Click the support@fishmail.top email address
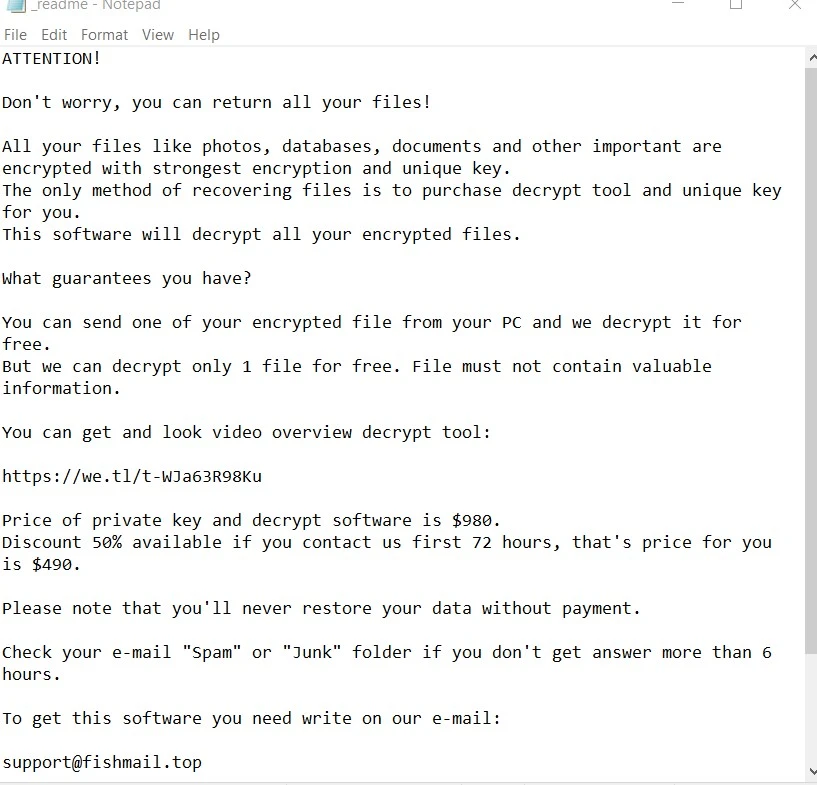Screen dimensions: 817x785 click(102, 762)
